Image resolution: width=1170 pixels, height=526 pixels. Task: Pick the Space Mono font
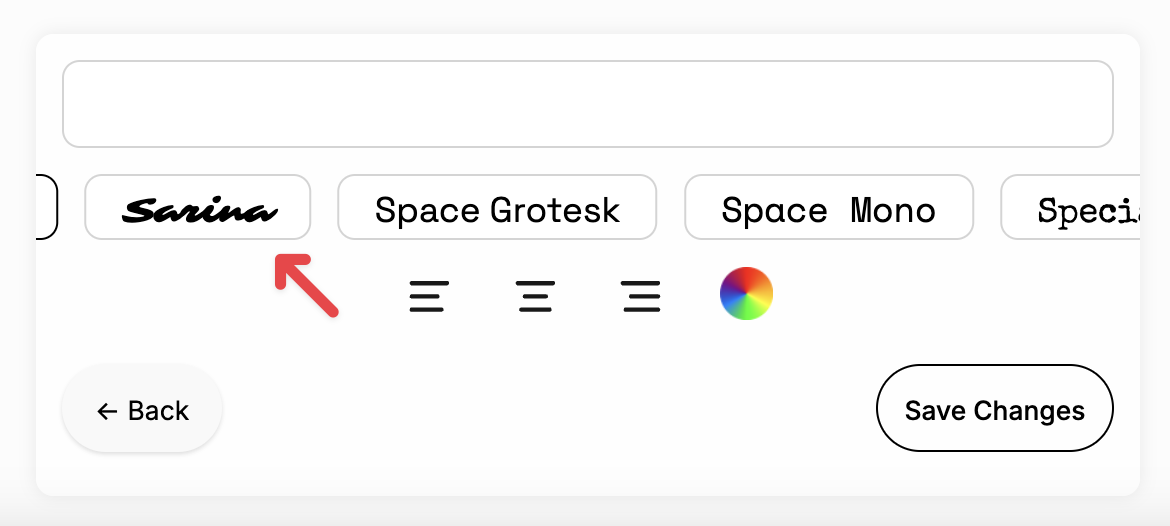pos(828,208)
